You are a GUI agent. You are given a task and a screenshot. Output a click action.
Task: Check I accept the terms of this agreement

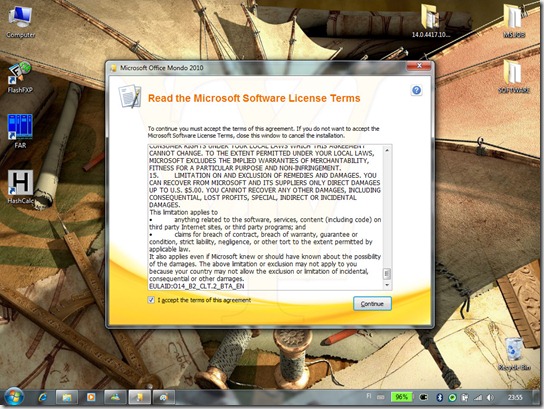[x=151, y=300]
